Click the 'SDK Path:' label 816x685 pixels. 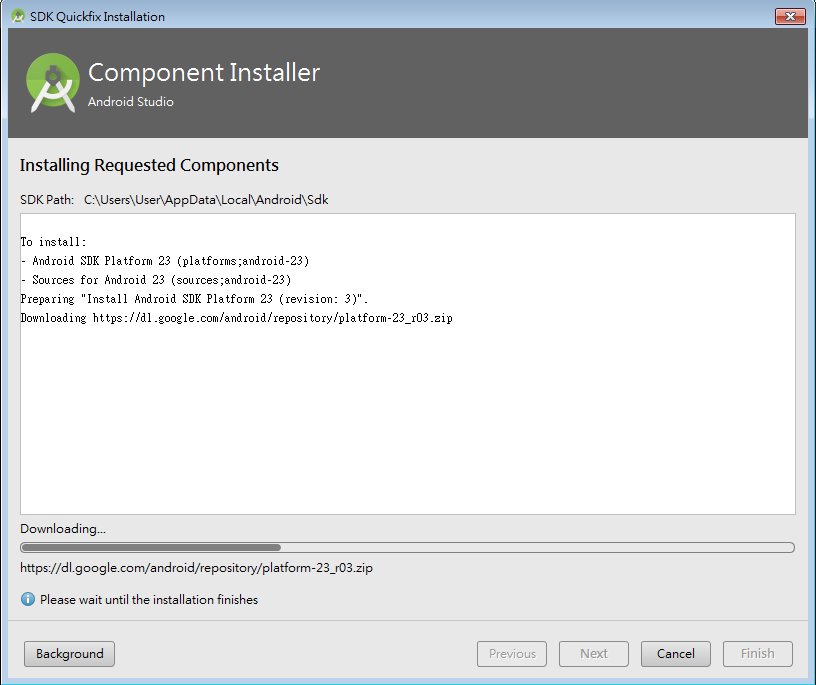(47, 200)
